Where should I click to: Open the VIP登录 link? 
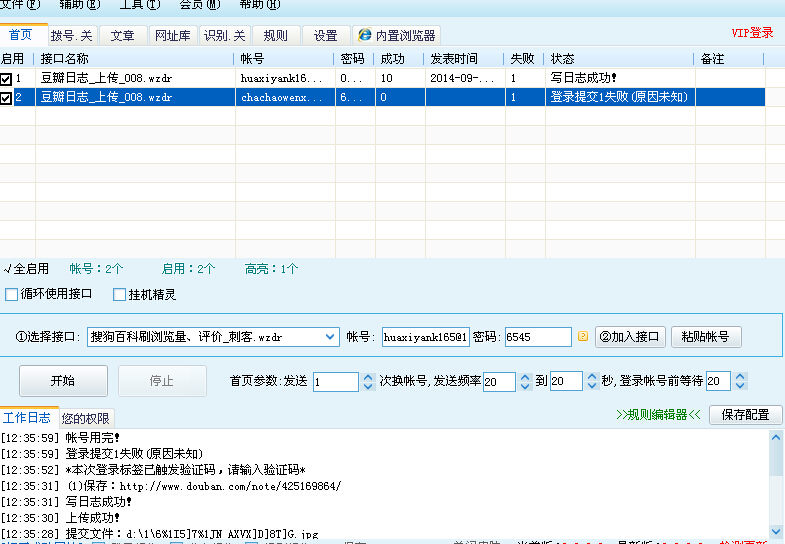(x=752, y=33)
